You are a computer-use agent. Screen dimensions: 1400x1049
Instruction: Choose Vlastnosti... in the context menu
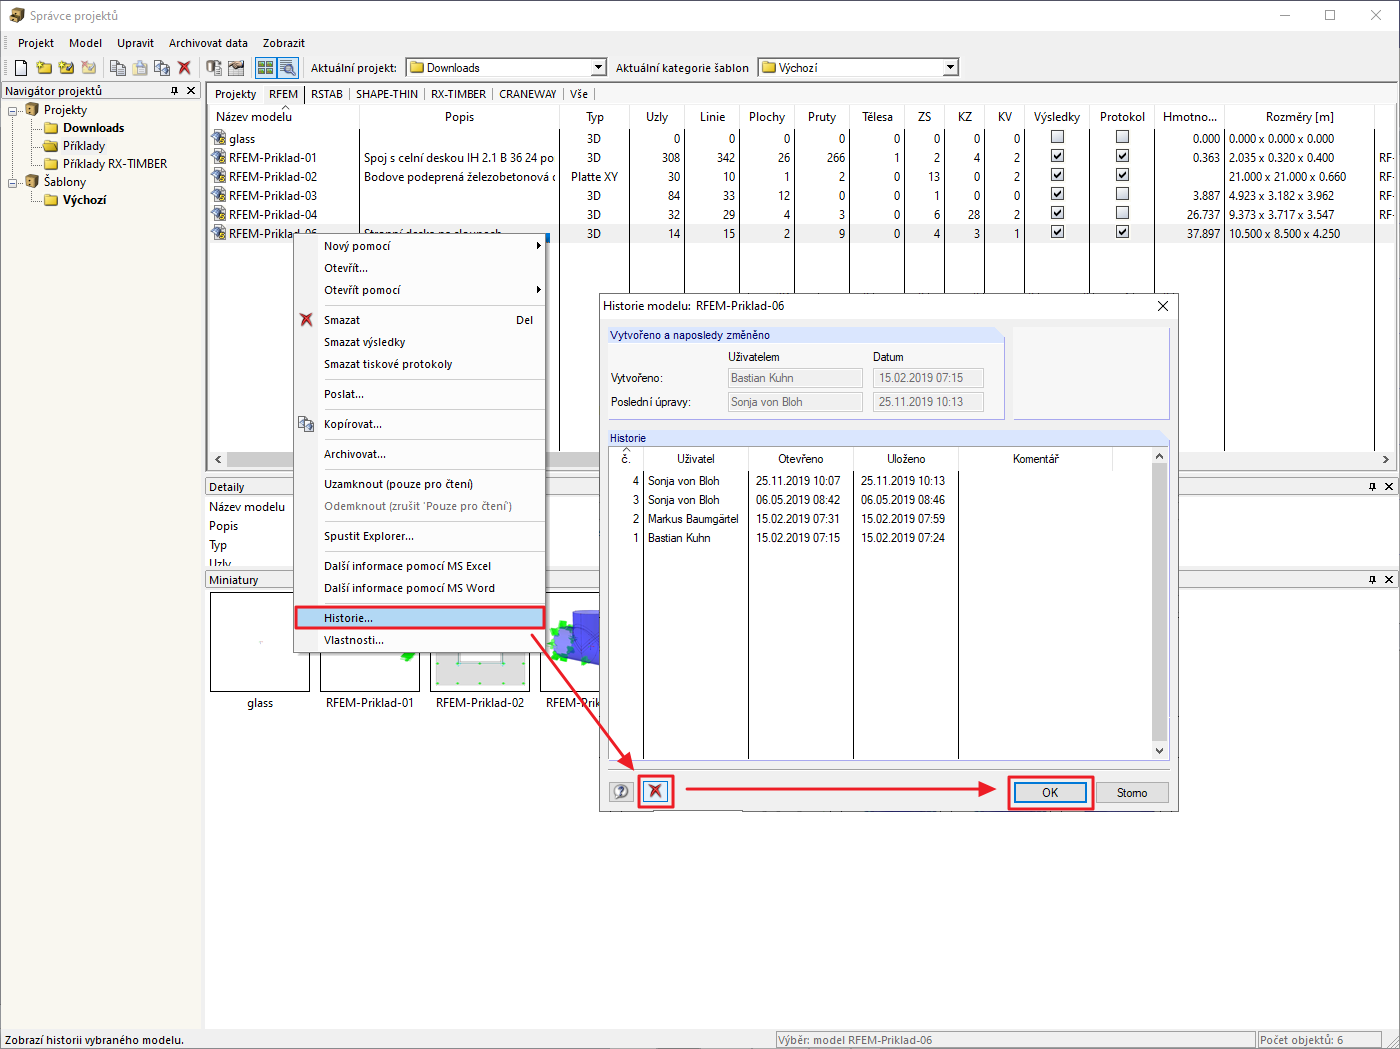(420, 640)
